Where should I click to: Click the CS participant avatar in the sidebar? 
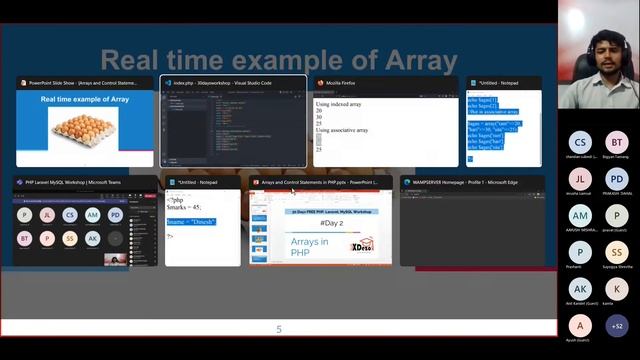coord(580,142)
